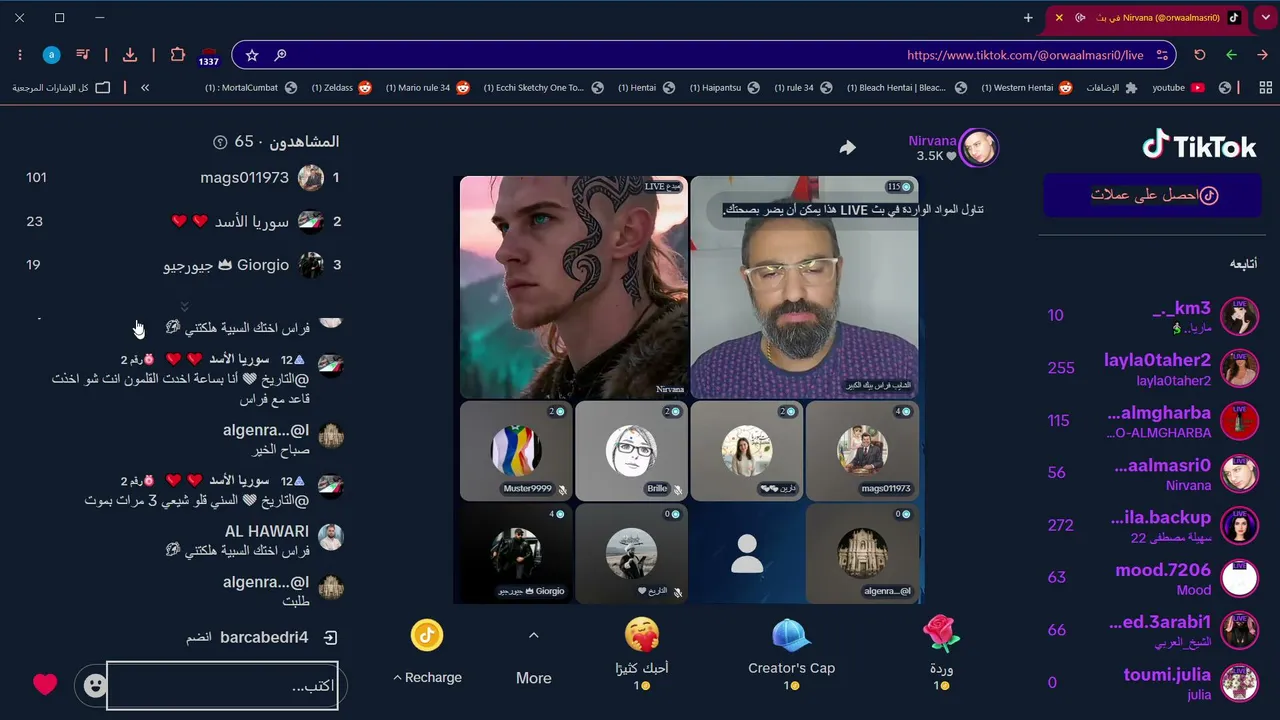Send the وردة rose gift
This screenshot has width=1280, height=720.
tap(942, 654)
